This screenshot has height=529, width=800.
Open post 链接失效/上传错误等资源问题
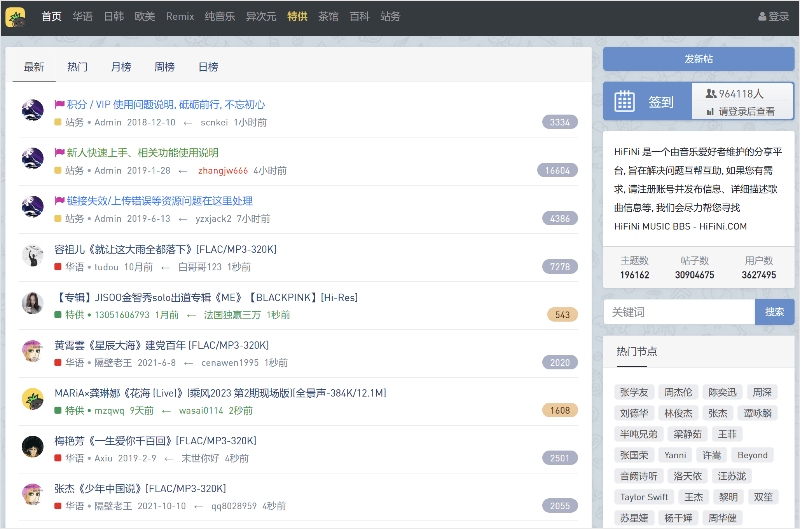point(160,201)
